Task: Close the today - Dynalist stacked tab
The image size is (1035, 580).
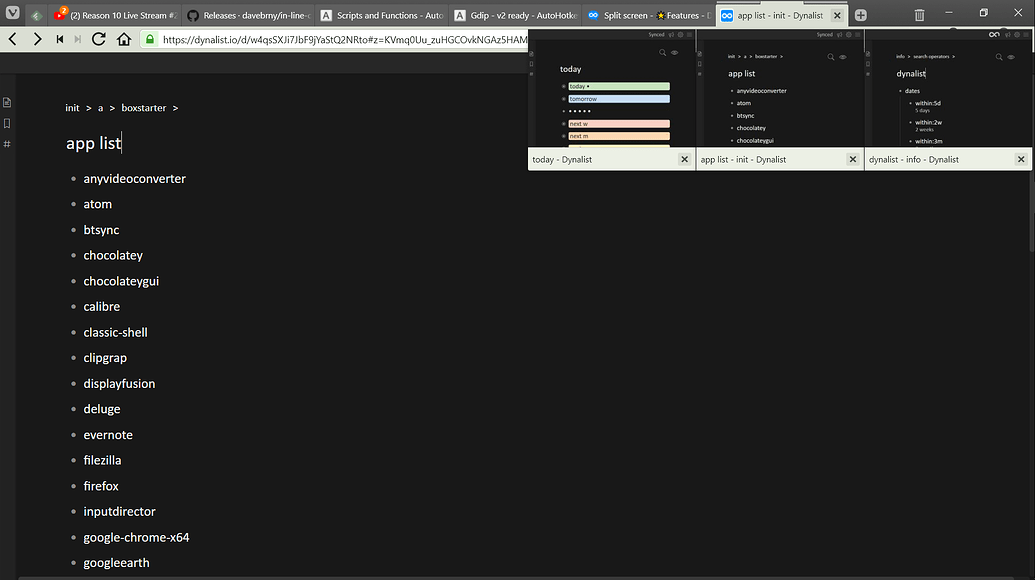Action: 684,159
